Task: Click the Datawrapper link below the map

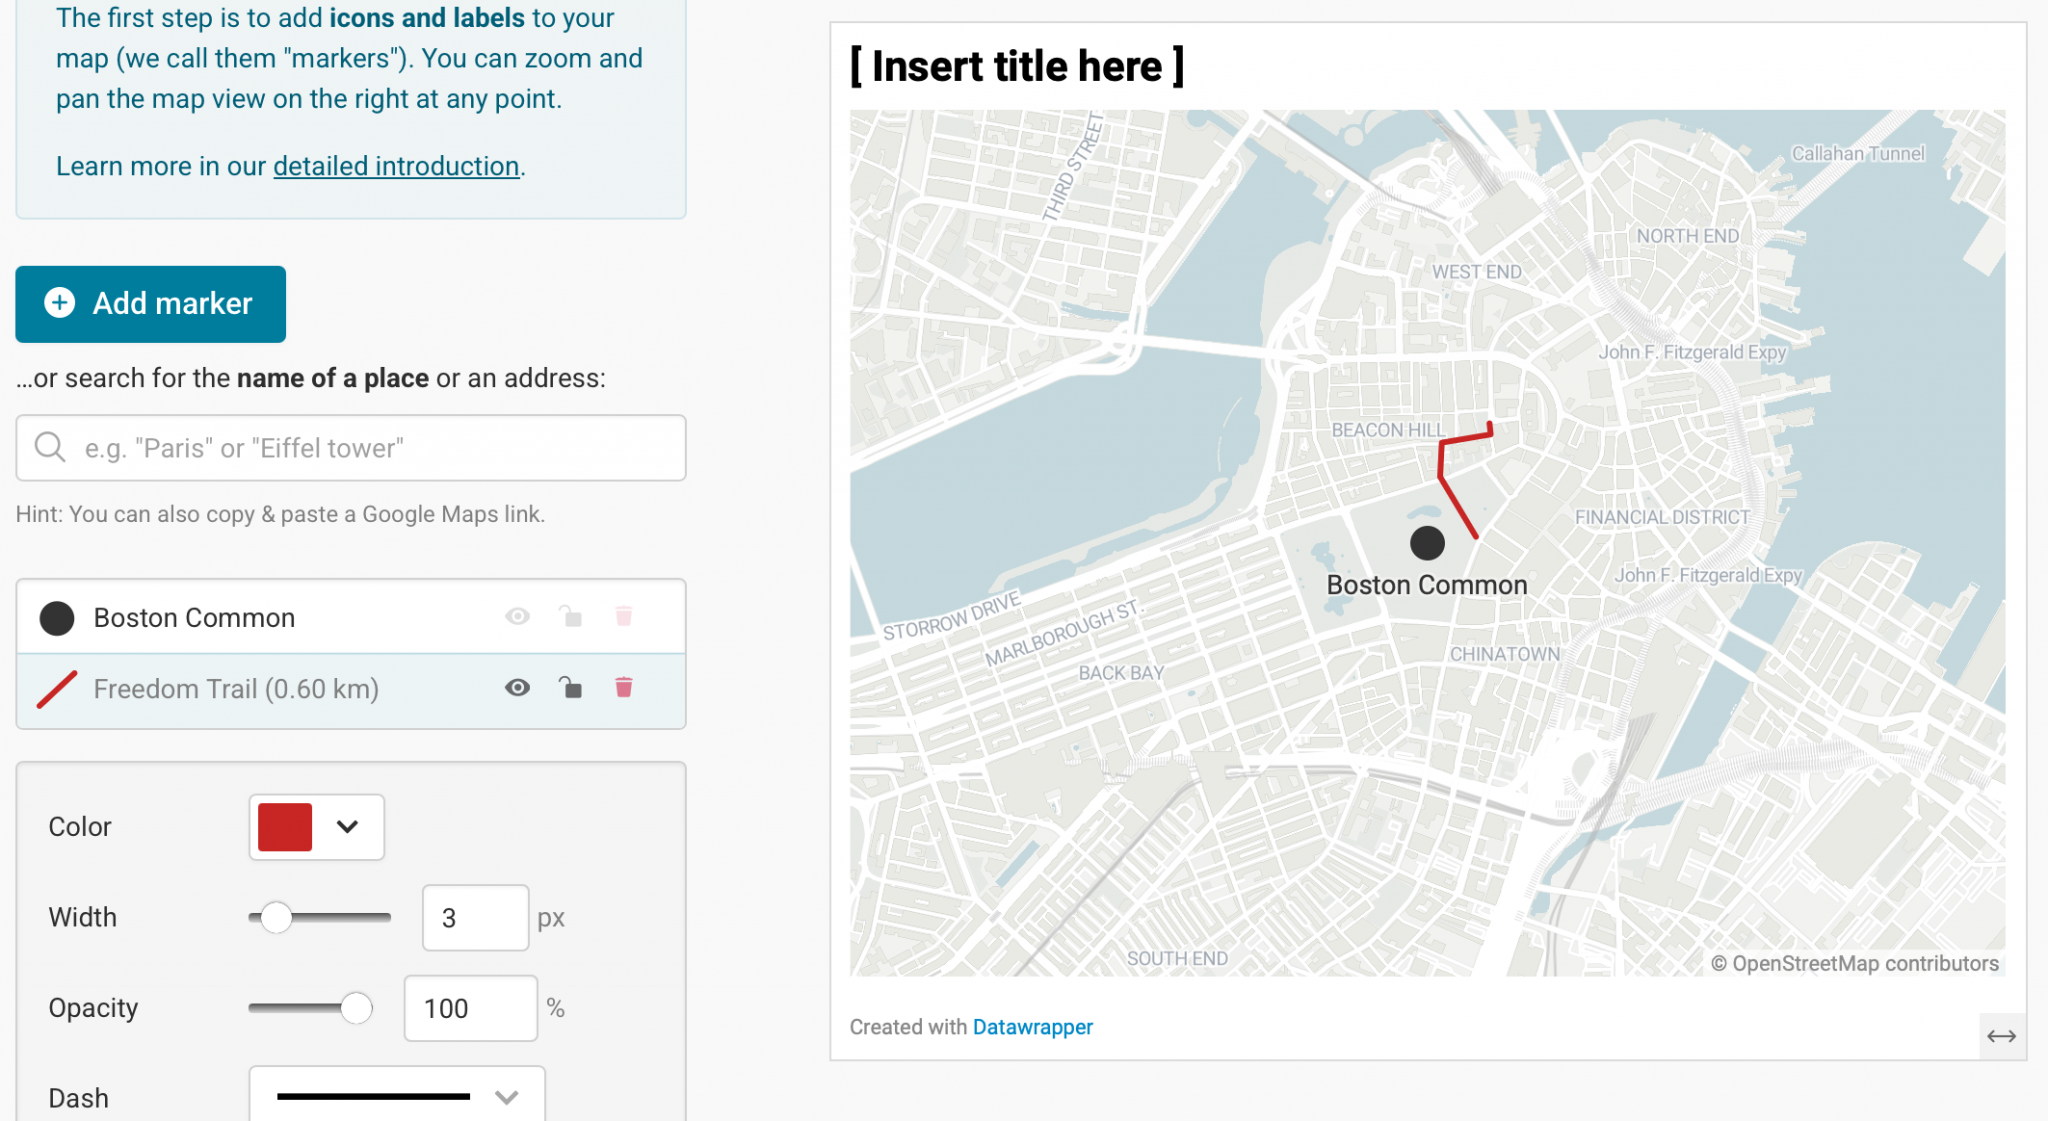Action: [x=1032, y=1026]
